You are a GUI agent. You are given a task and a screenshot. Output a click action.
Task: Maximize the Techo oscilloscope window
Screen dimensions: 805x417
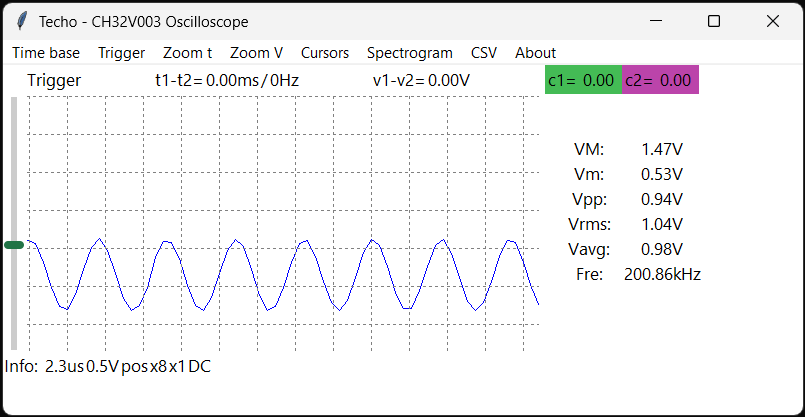point(714,22)
